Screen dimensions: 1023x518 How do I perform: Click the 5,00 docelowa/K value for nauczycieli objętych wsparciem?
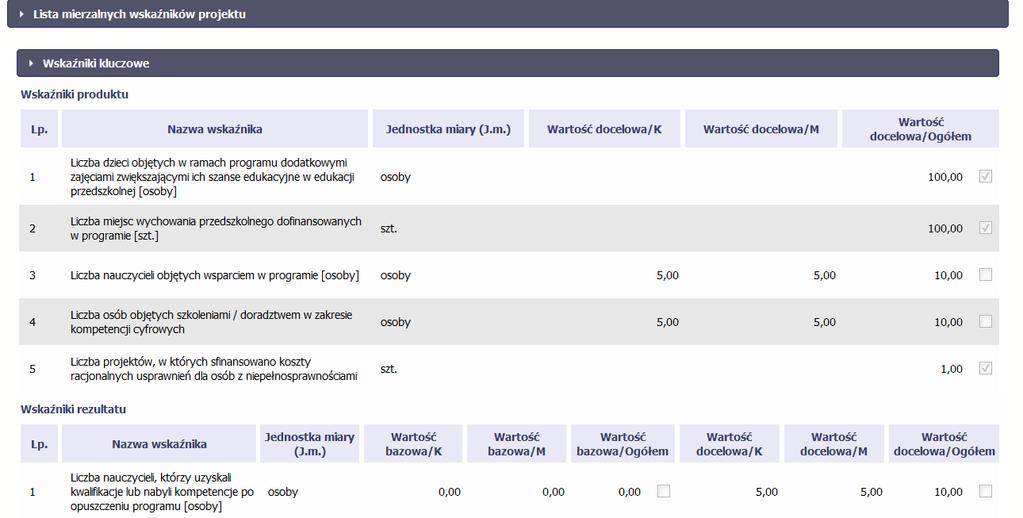[667, 275]
